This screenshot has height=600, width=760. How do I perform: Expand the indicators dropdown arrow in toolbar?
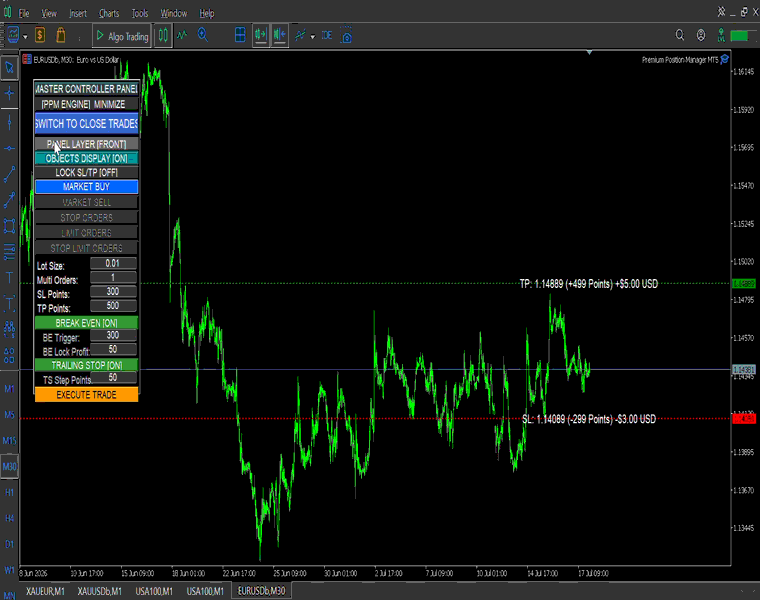pos(313,36)
